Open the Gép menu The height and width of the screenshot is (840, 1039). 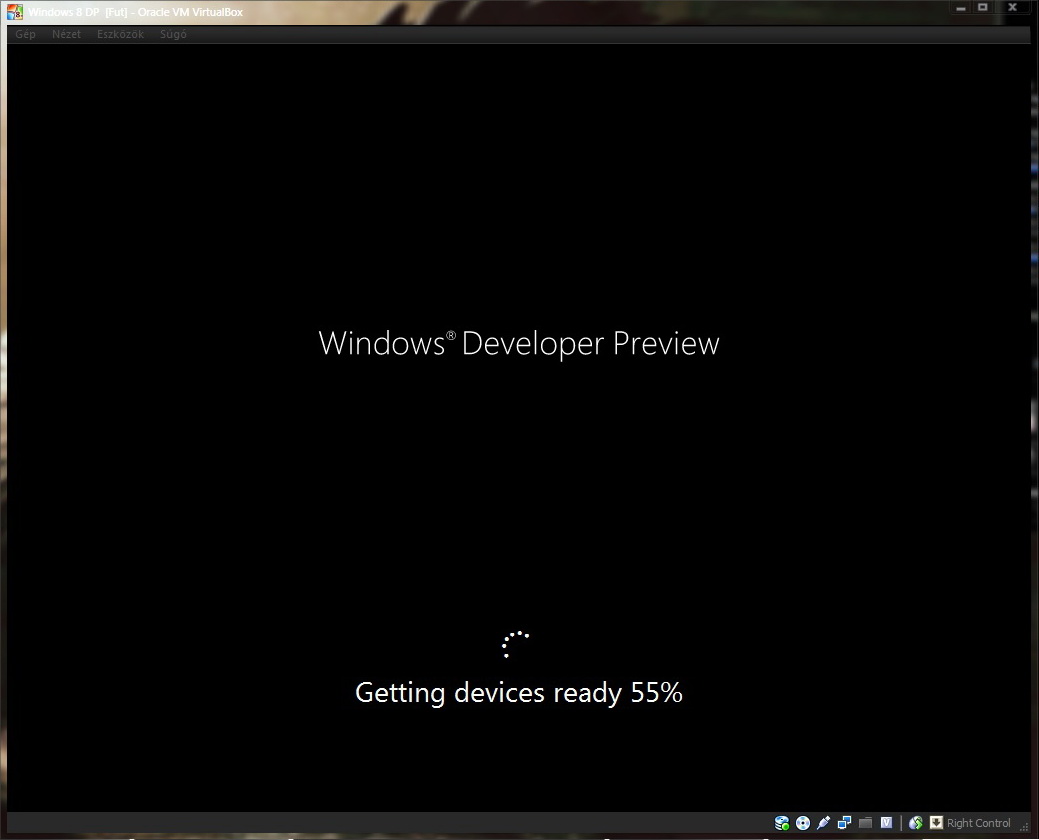[x=25, y=34]
